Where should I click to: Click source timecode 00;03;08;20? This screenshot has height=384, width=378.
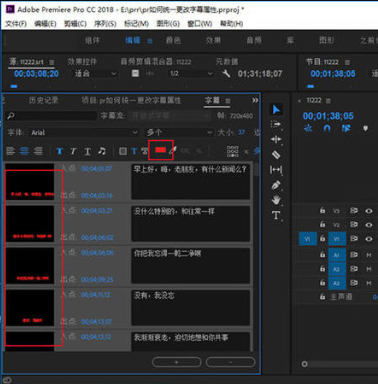[36, 74]
